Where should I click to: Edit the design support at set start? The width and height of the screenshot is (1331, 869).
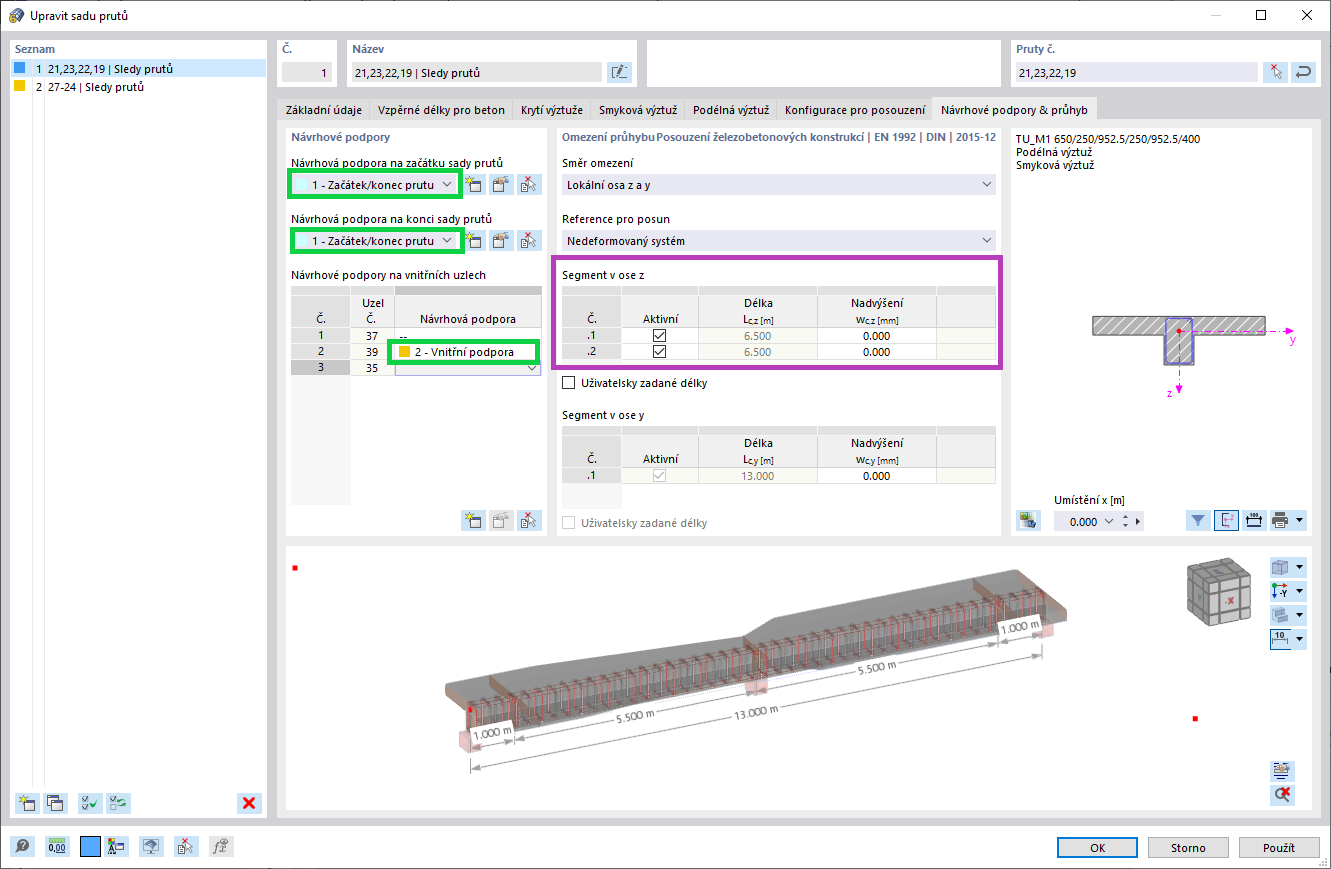tap(501, 184)
